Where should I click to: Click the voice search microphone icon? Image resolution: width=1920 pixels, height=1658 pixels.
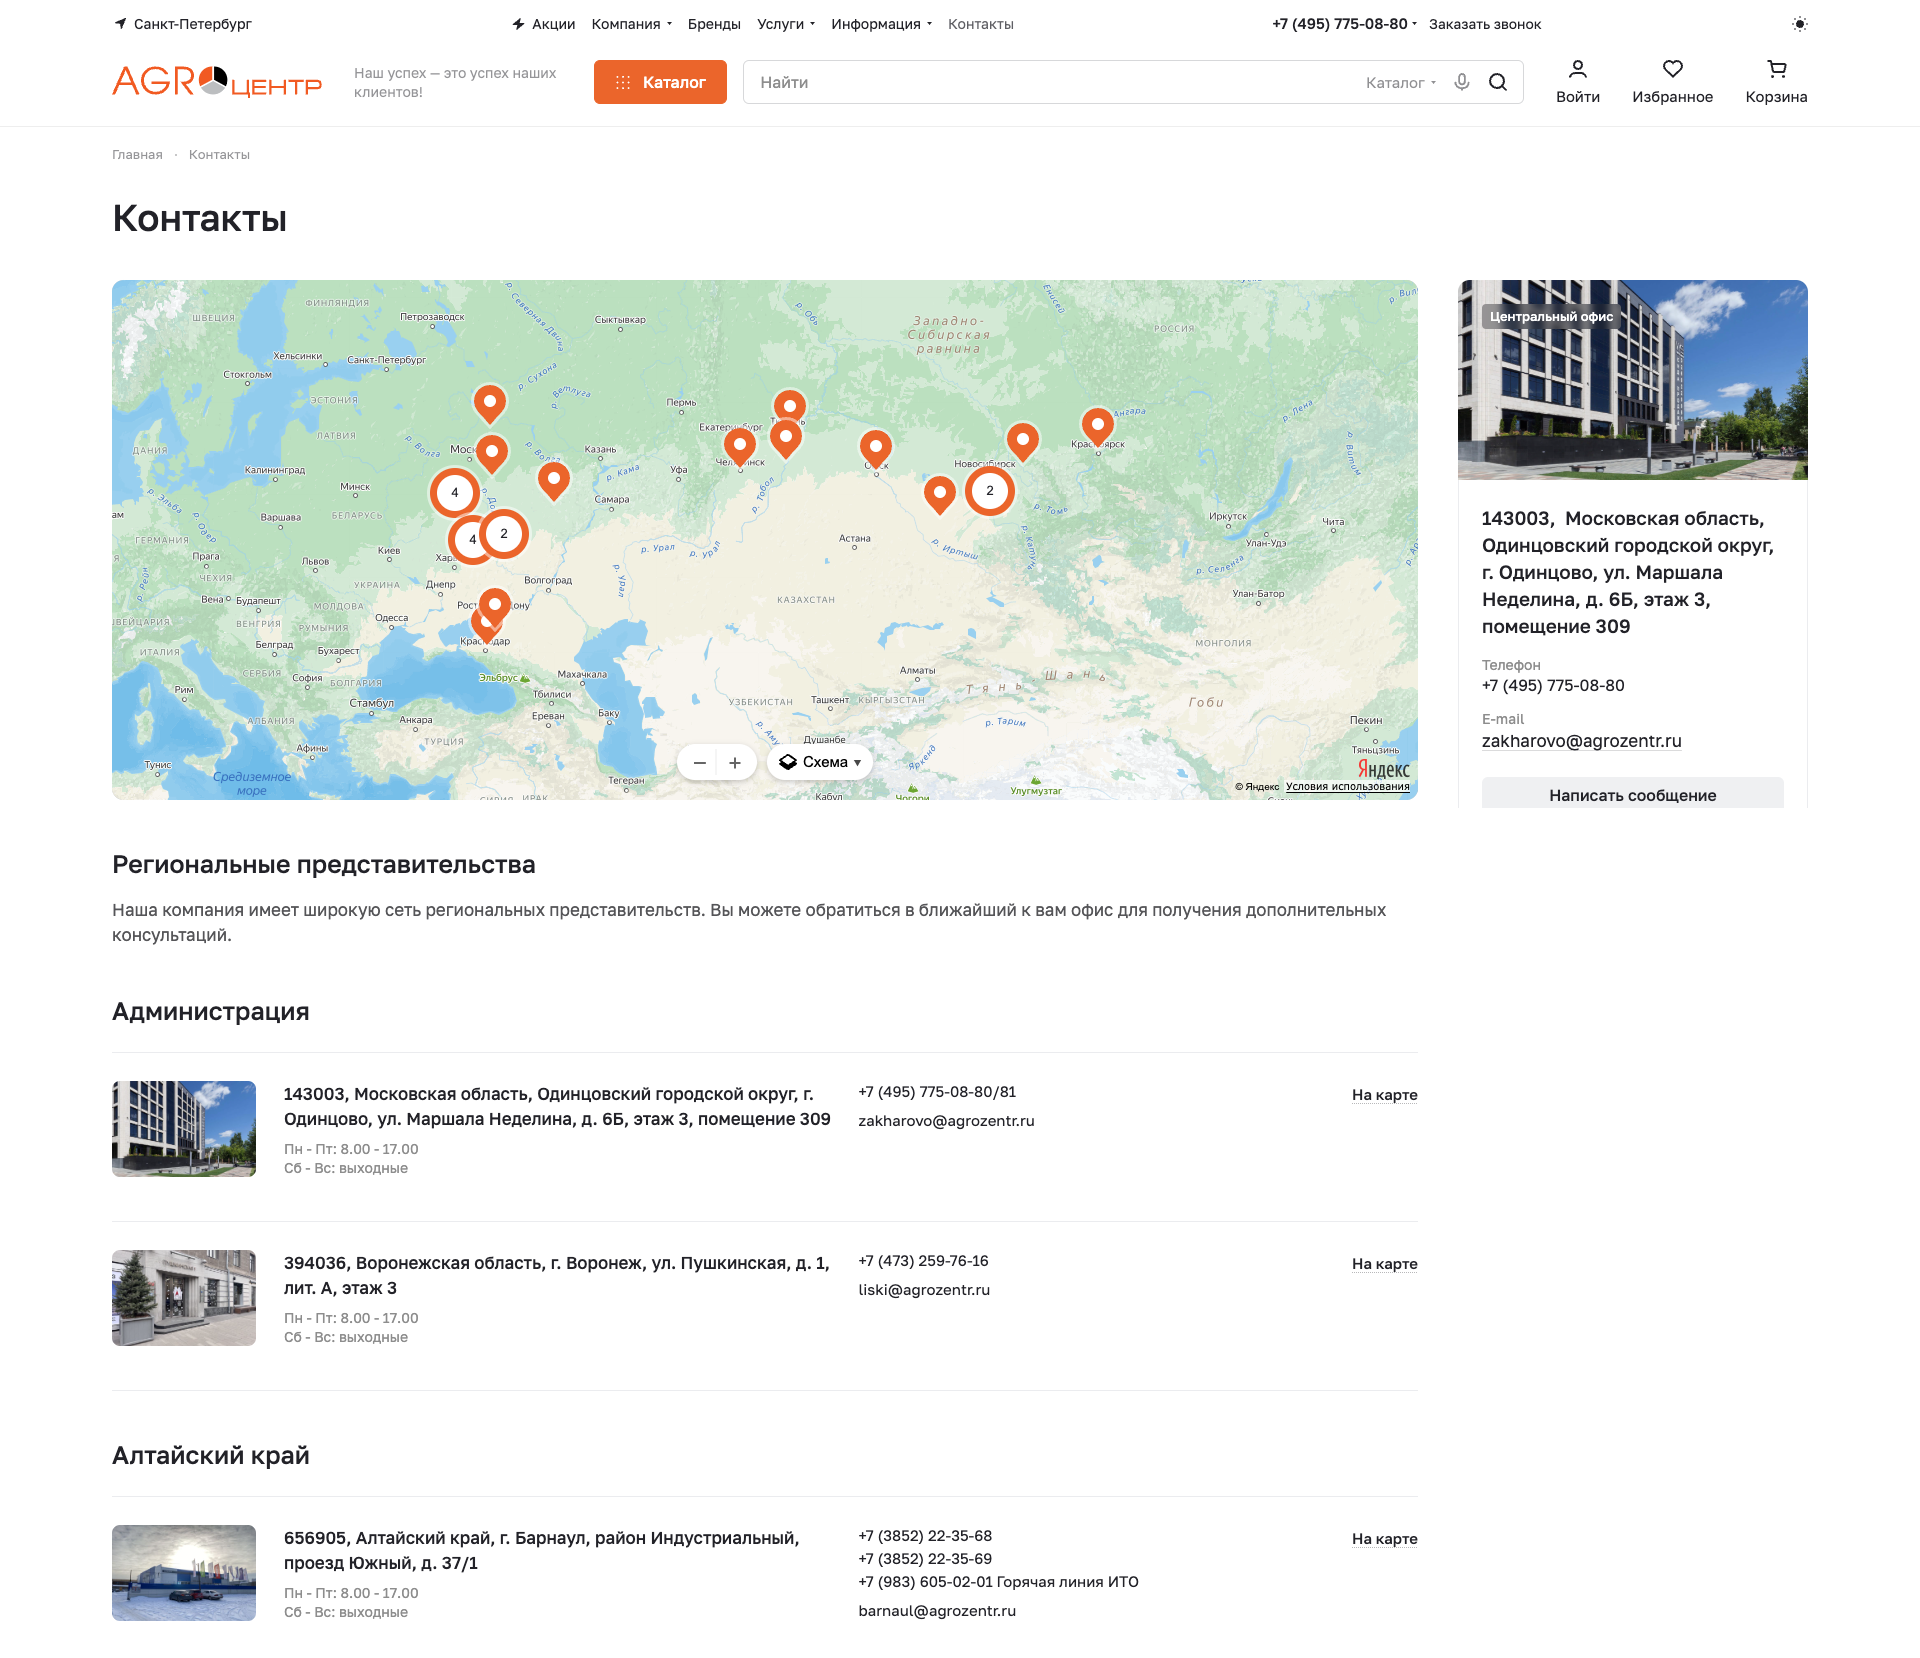(x=1462, y=82)
